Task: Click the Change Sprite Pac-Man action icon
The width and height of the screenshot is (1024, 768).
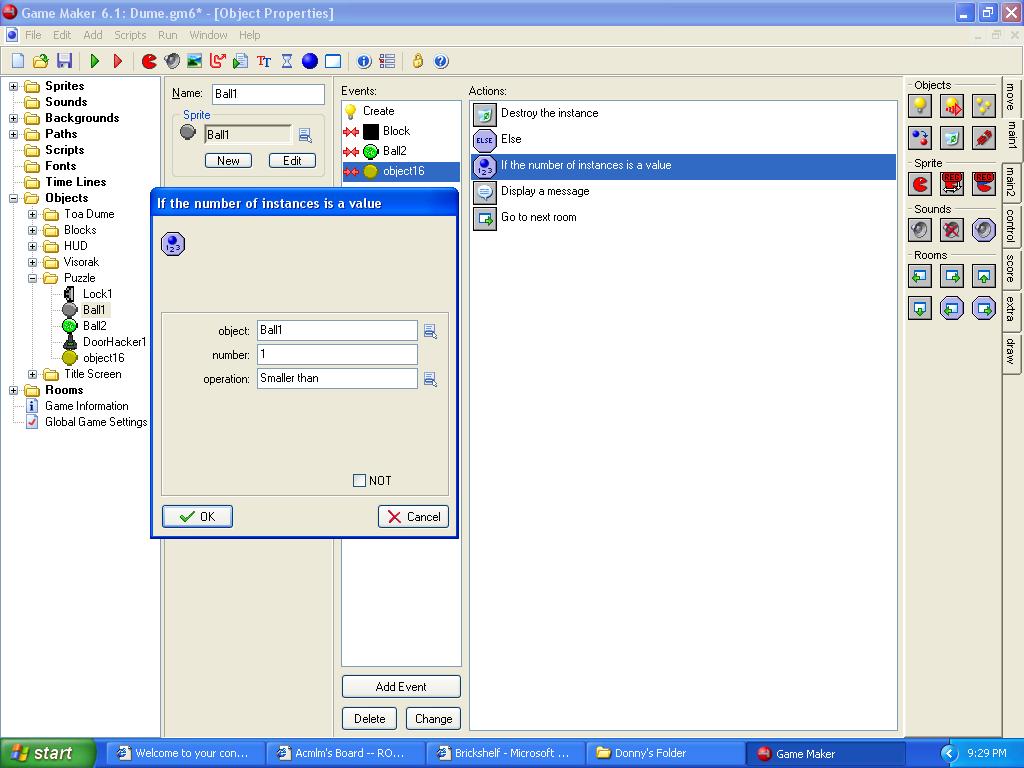Action: [920, 184]
